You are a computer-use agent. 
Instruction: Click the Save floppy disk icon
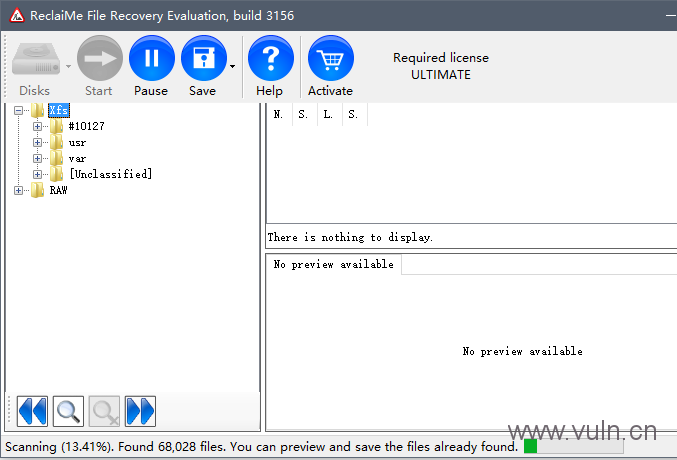[204, 58]
